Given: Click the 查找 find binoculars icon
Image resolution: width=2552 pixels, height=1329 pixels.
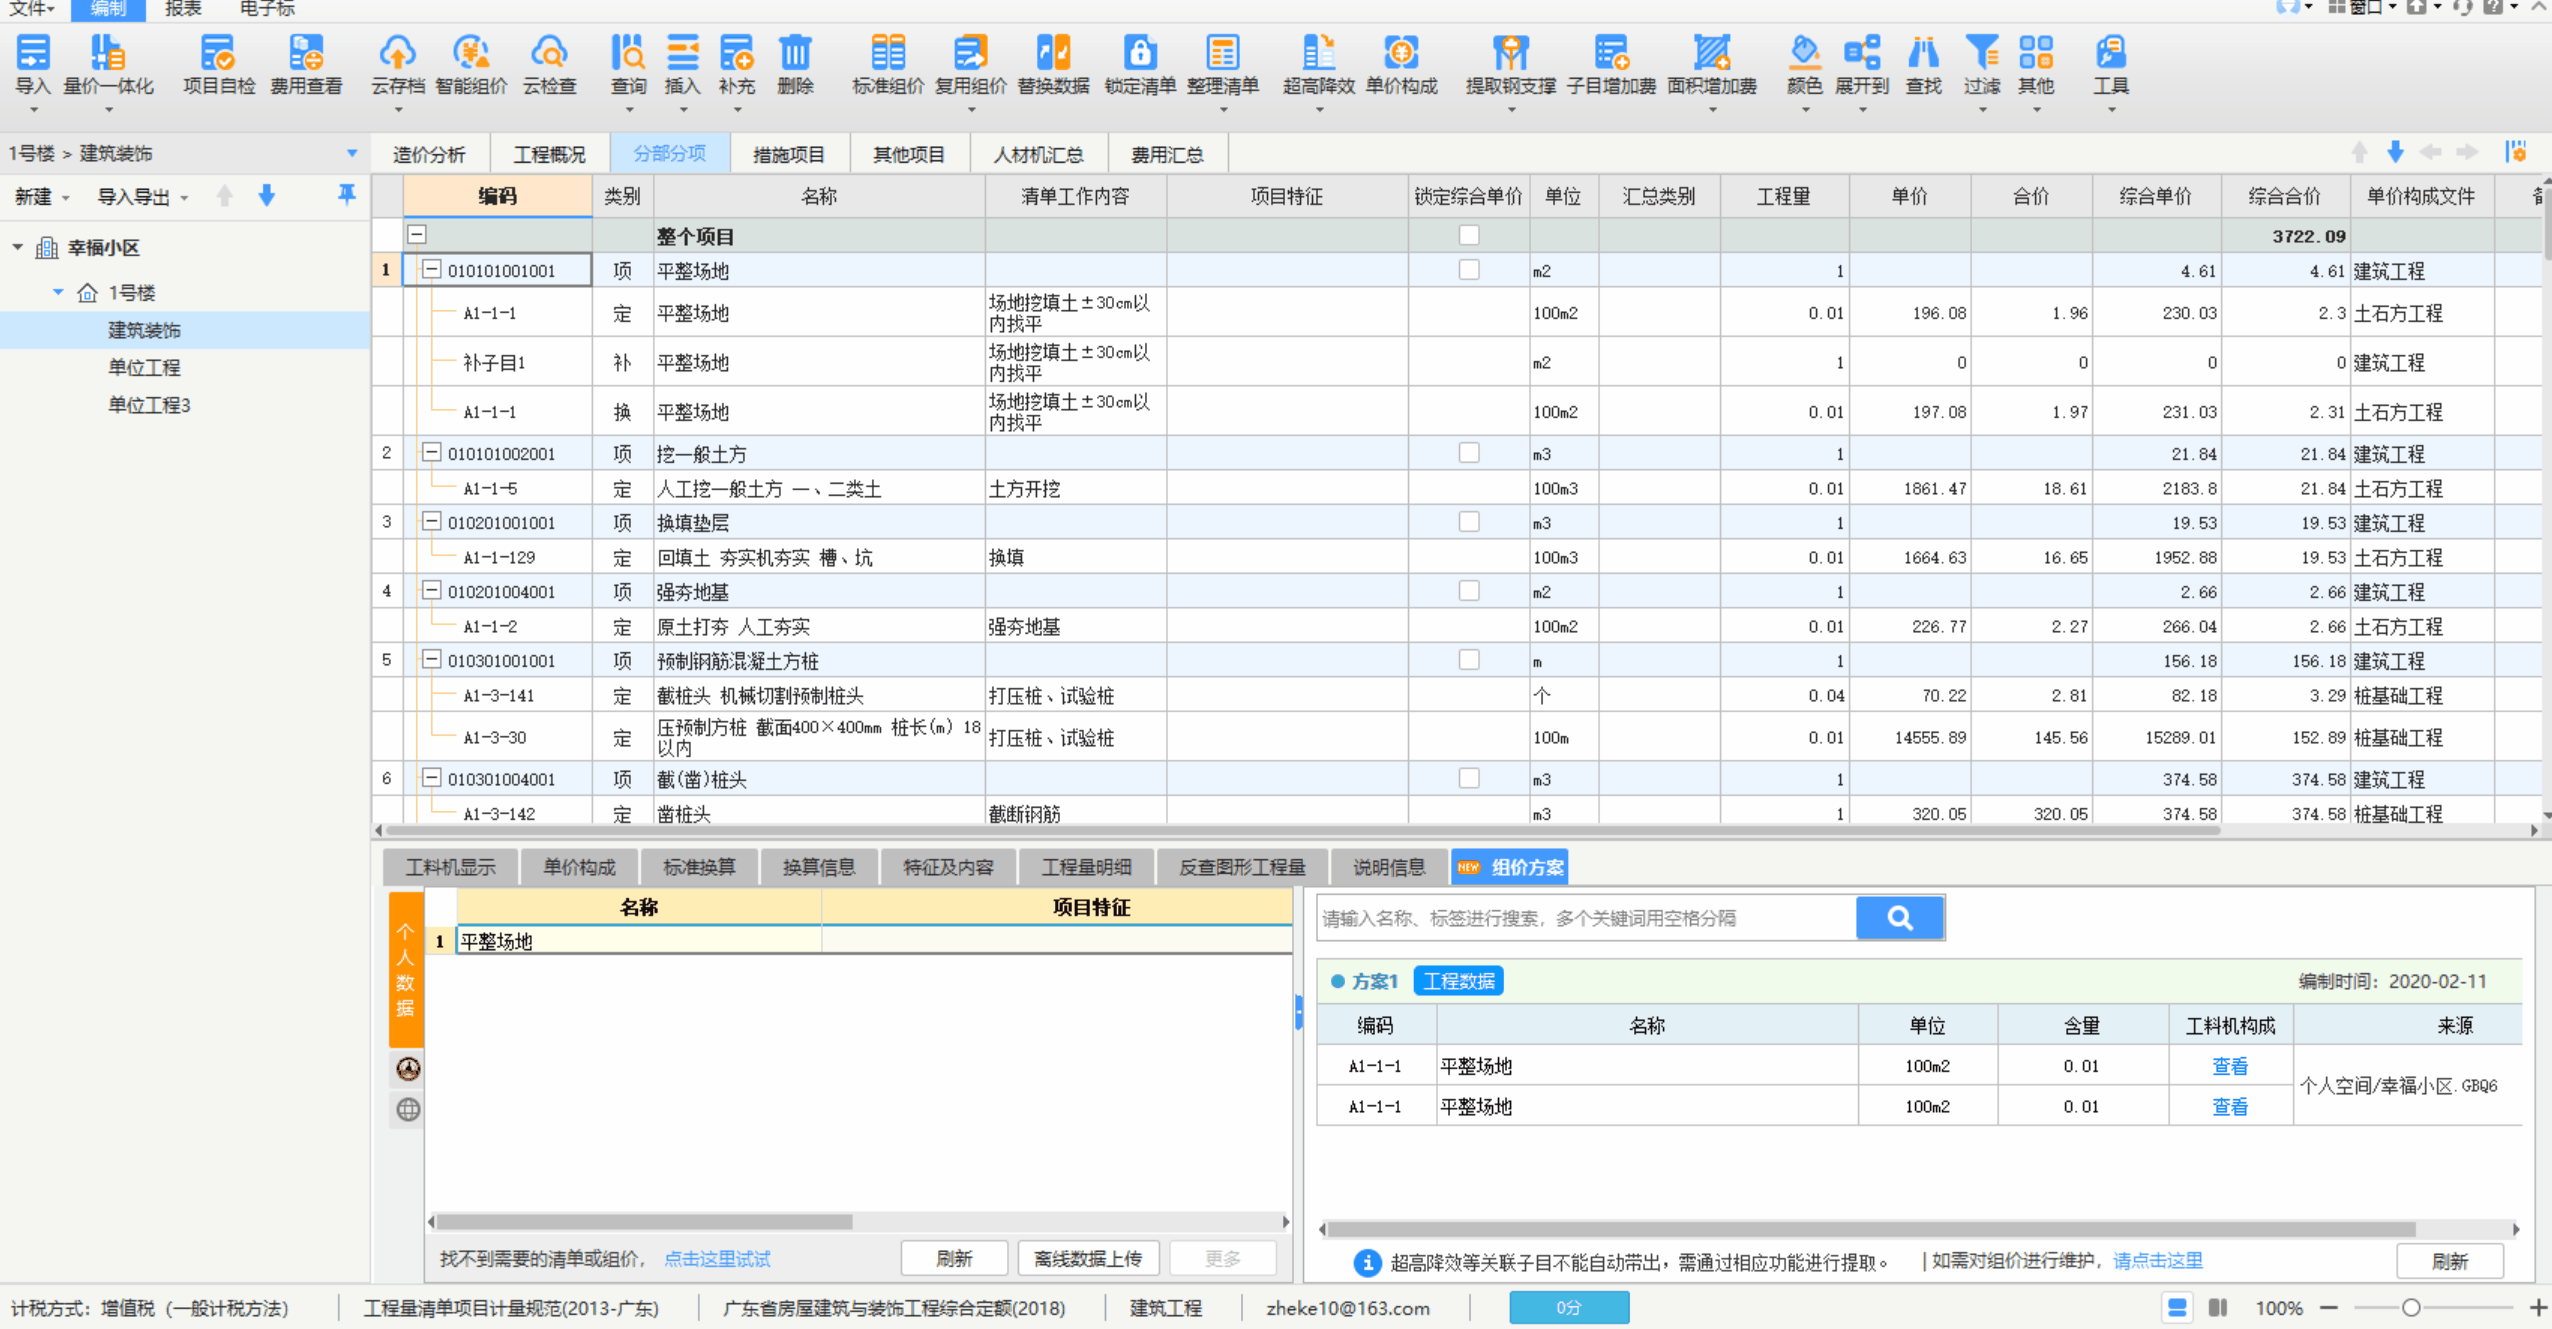Looking at the screenshot, I should tap(1923, 64).
